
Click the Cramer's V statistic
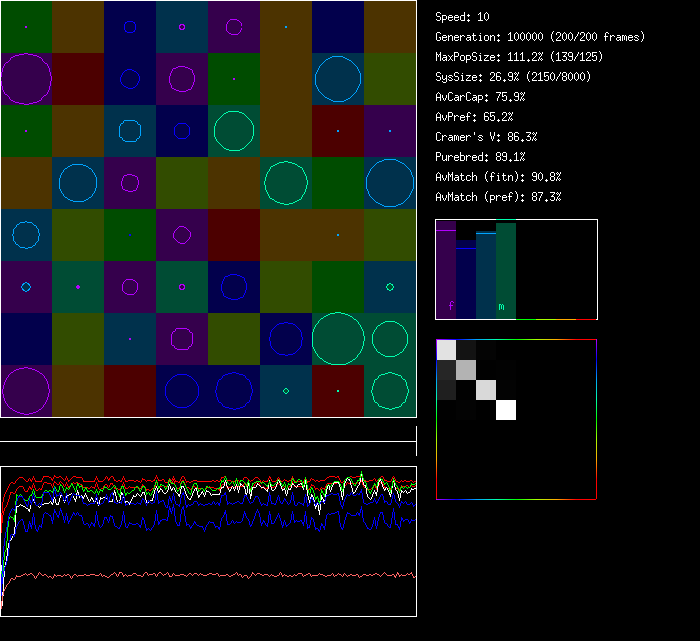[486, 137]
